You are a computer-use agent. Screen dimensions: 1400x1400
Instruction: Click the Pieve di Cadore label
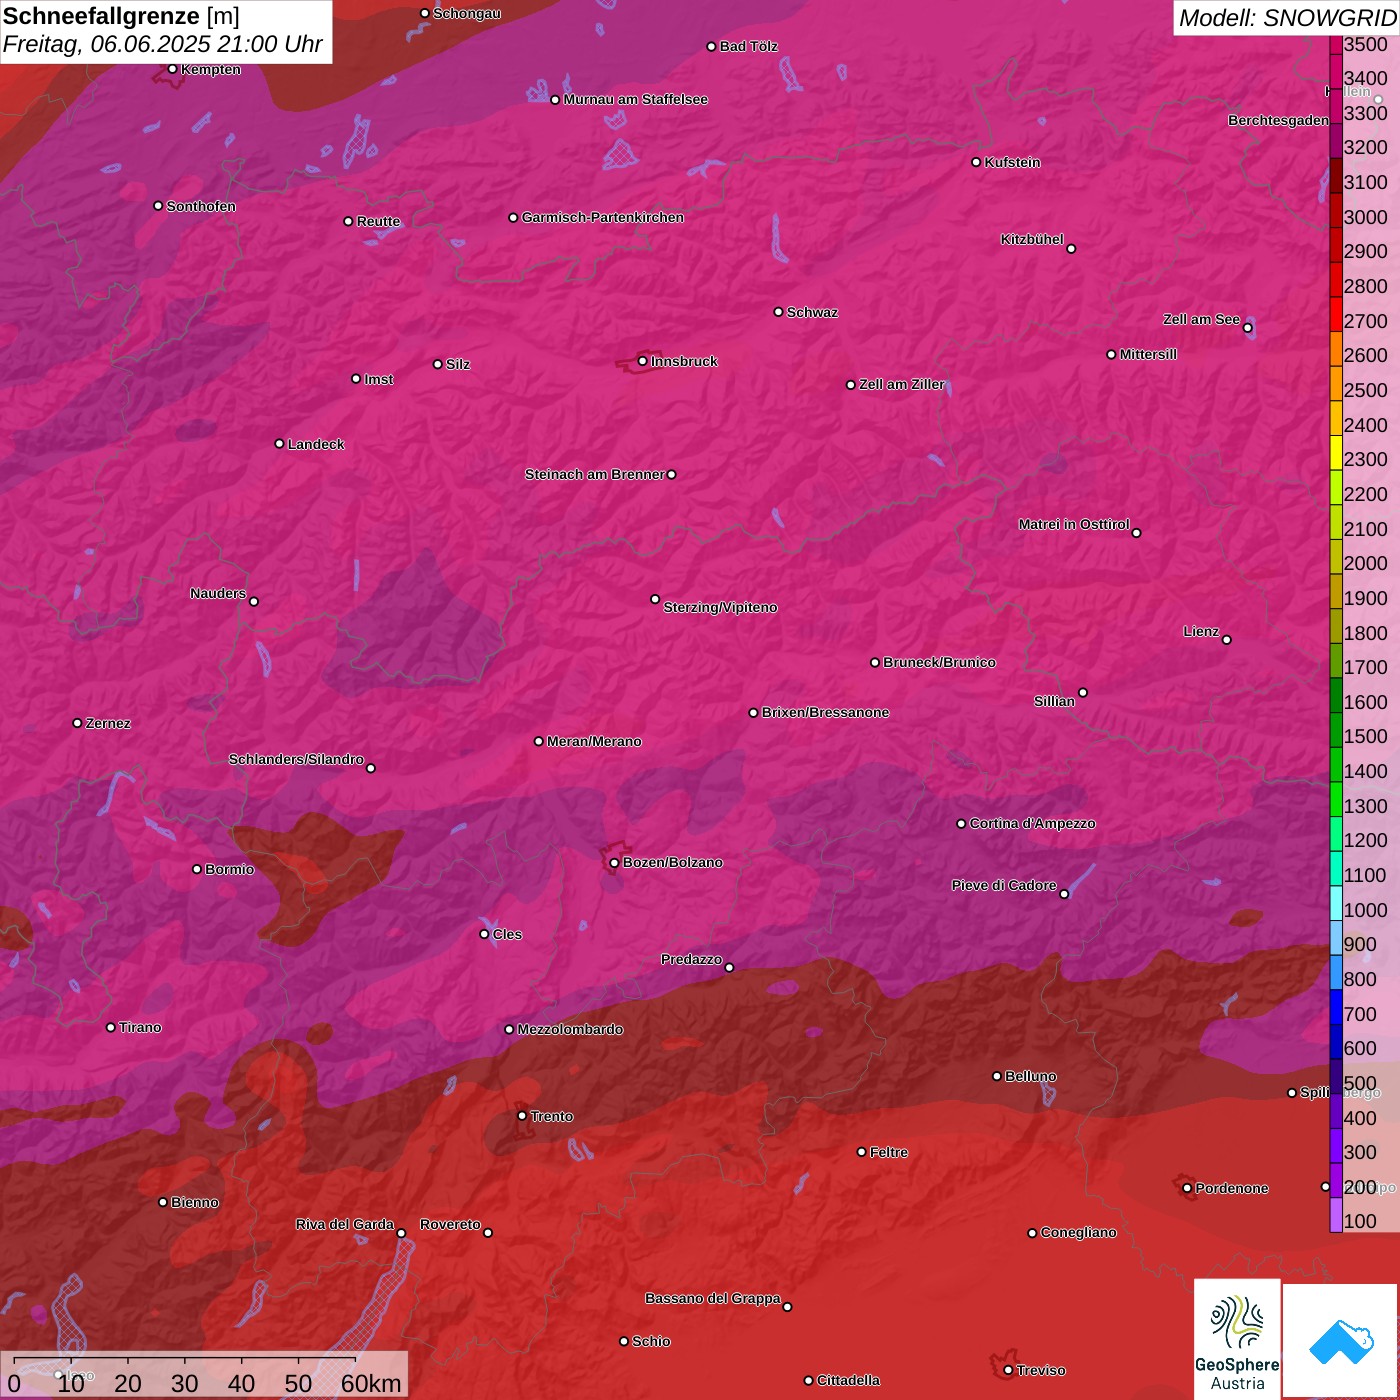click(1004, 885)
